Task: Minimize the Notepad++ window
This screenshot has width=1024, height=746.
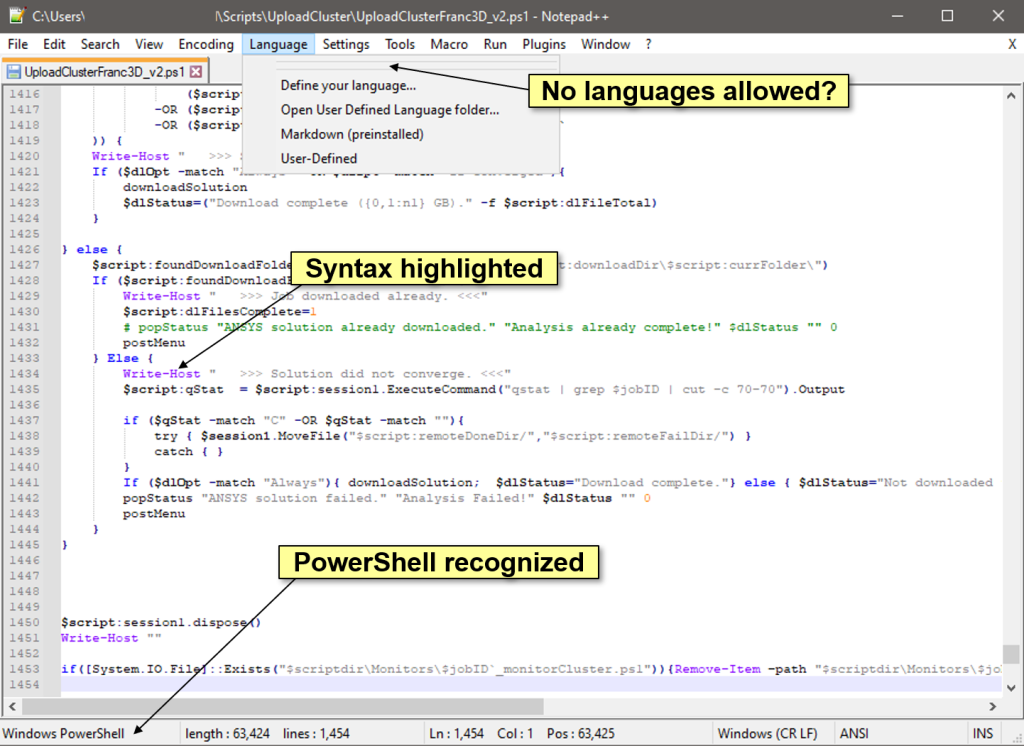Action: [897, 16]
